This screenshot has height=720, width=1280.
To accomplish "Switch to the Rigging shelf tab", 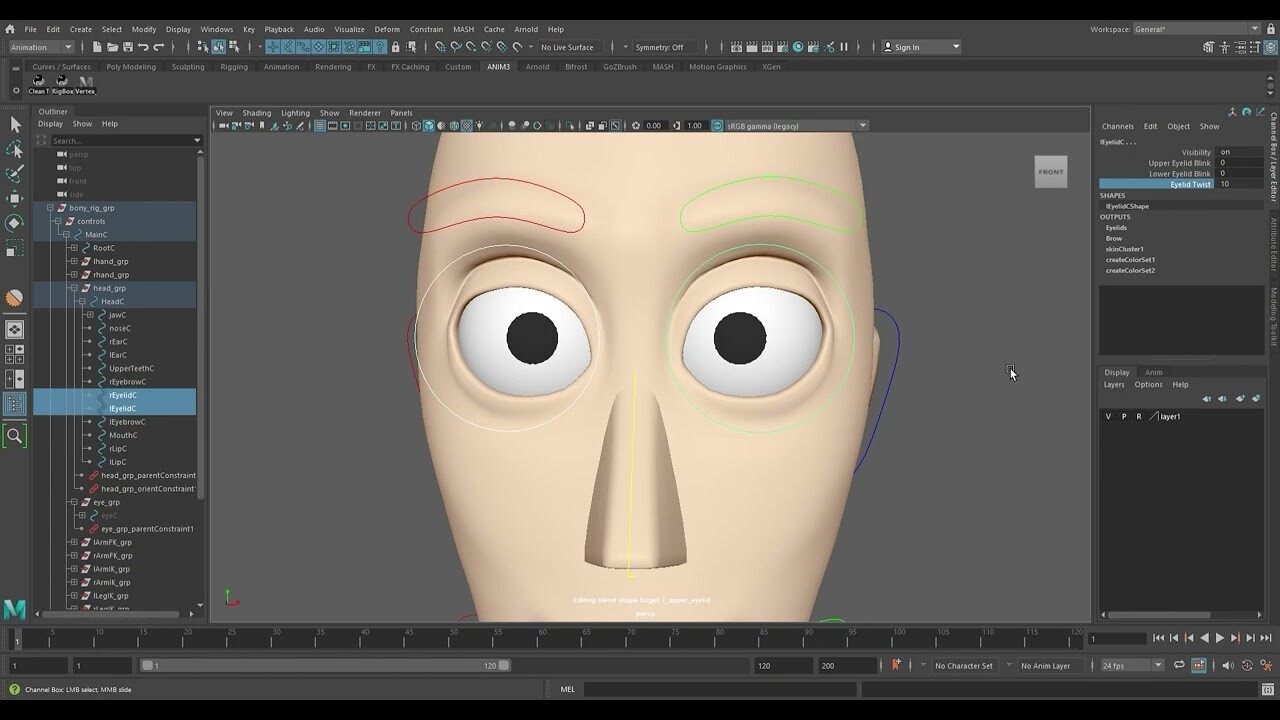I will coord(233,67).
